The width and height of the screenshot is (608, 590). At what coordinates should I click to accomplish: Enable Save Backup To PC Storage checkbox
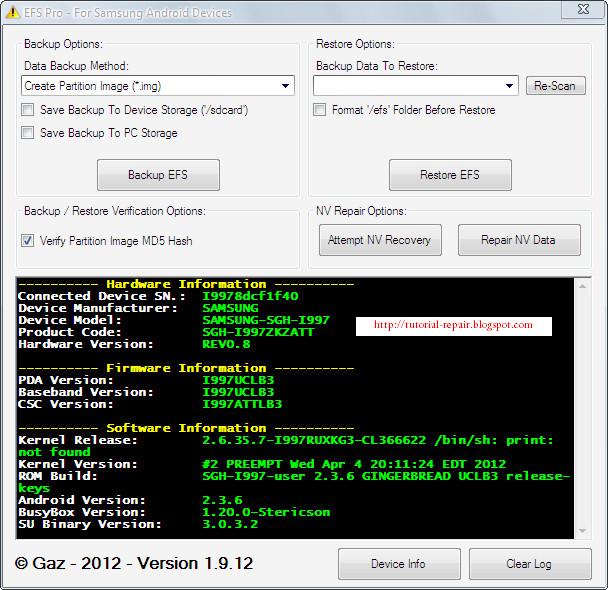[28, 133]
